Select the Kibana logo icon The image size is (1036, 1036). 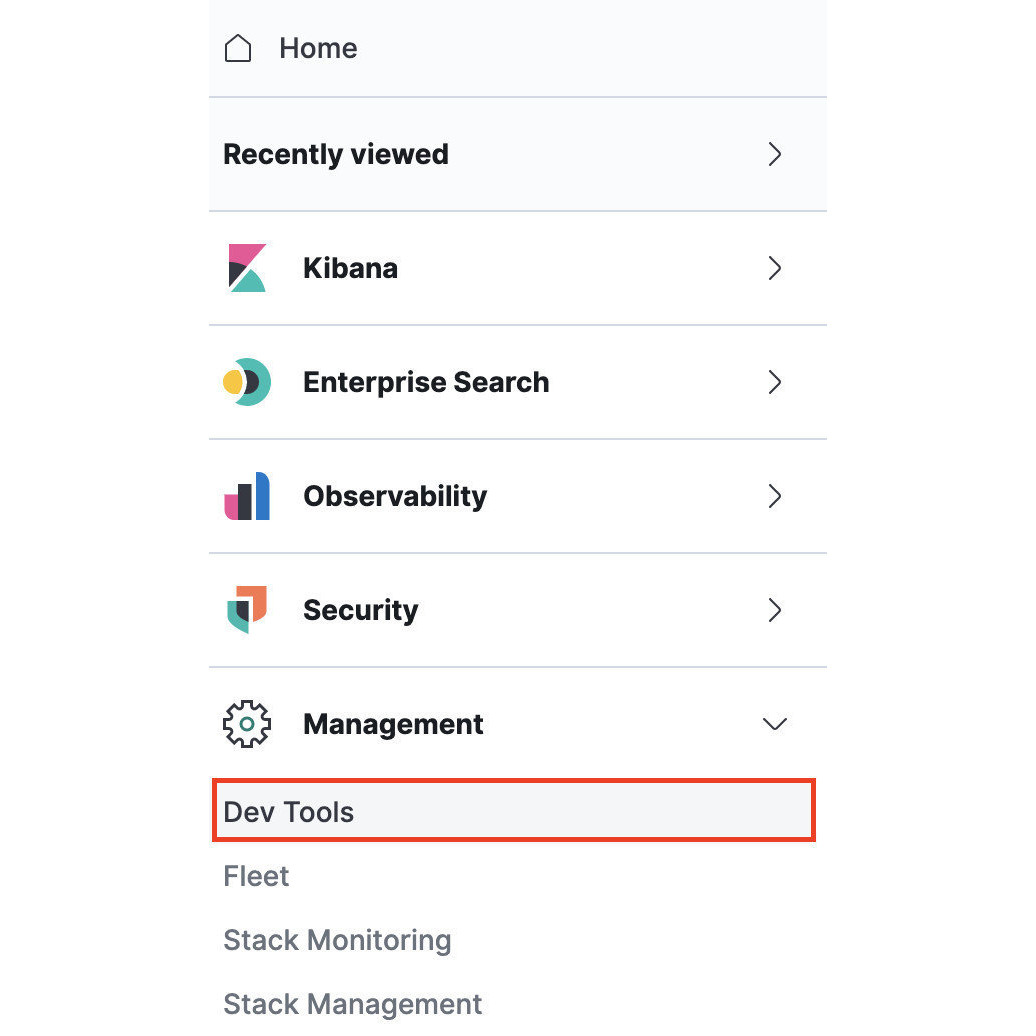(x=246, y=268)
